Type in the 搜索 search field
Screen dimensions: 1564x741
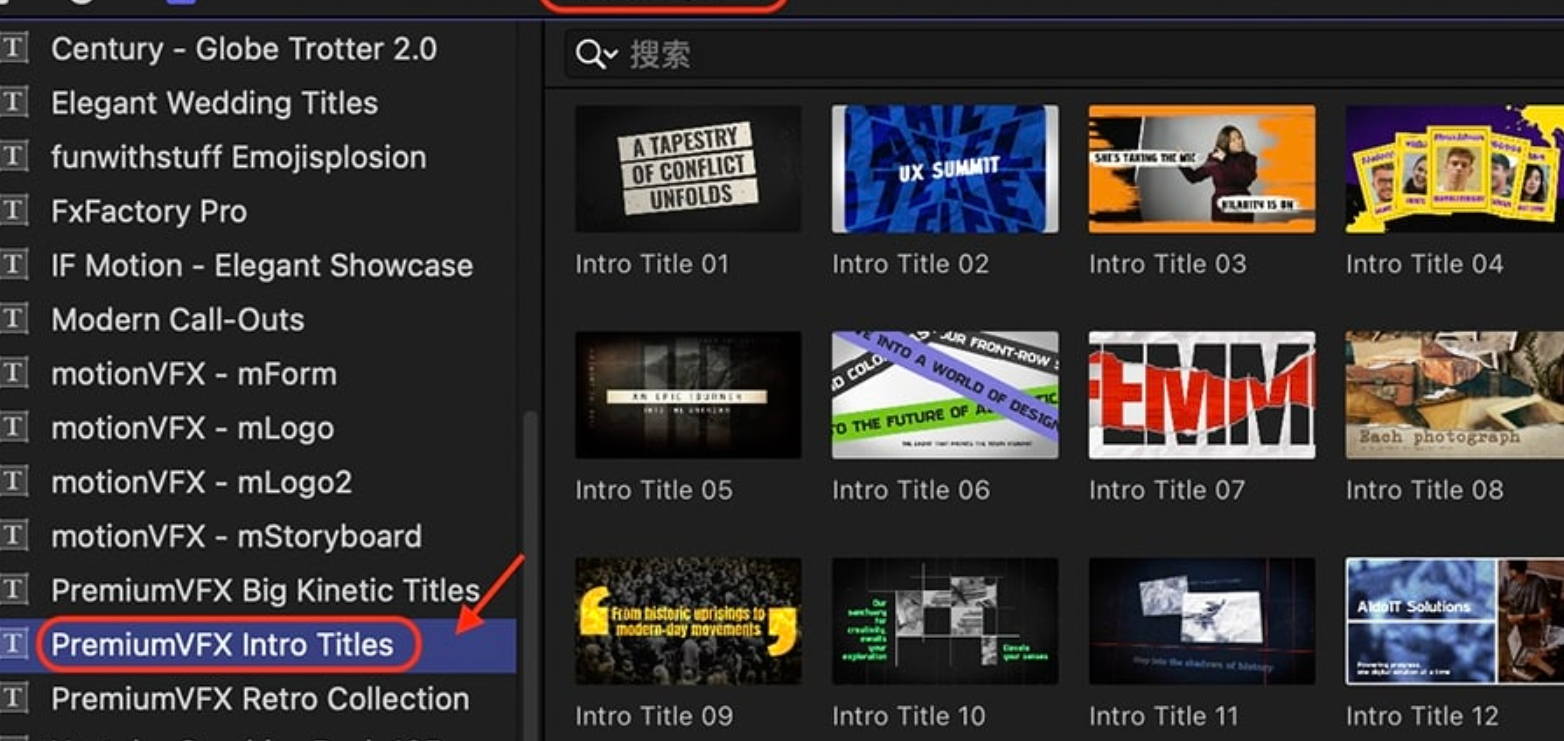pyautogui.click(x=900, y=54)
